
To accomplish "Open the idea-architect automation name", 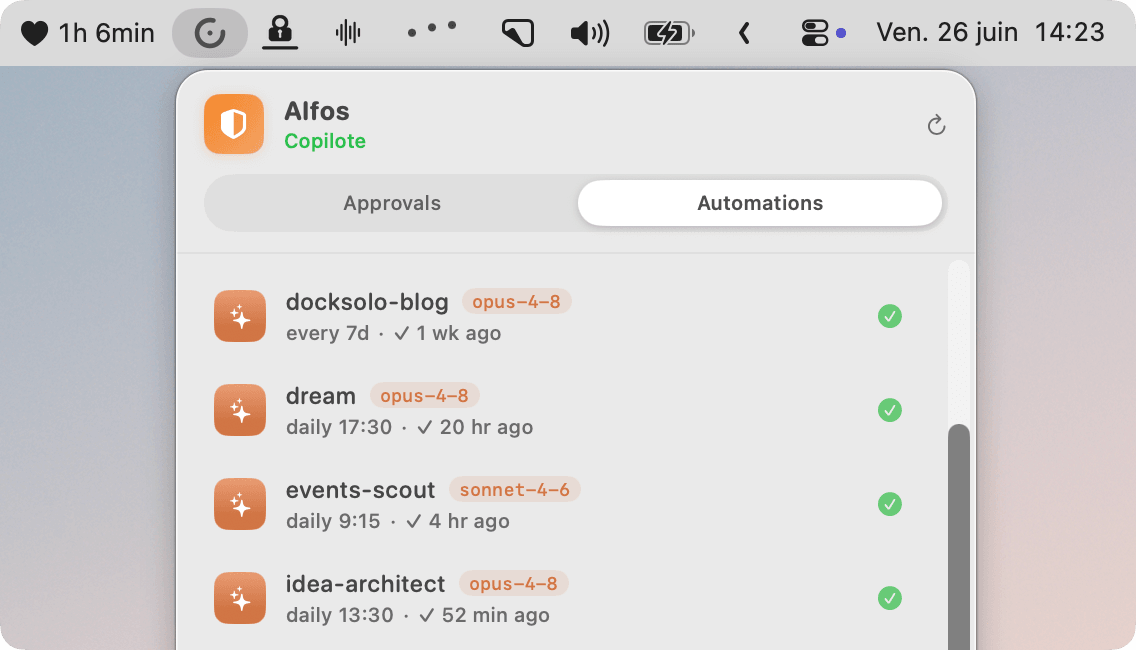I will pyautogui.click(x=365, y=584).
